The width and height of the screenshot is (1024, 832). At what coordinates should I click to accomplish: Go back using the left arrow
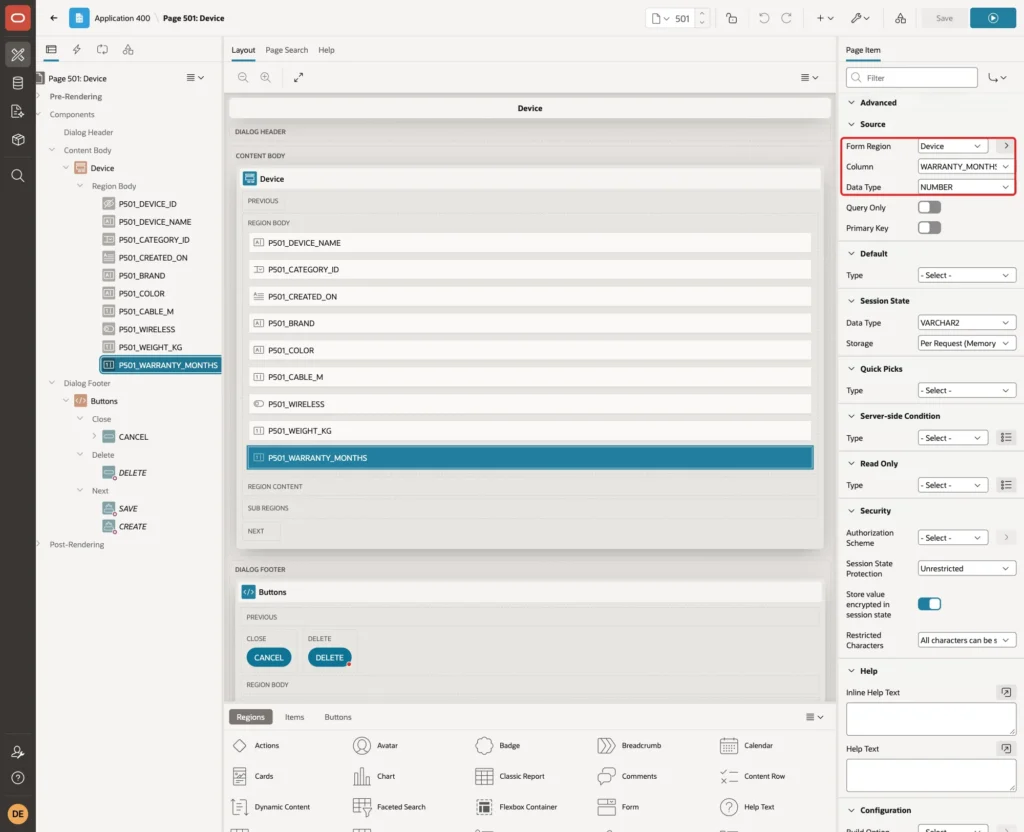pos(54,18)
